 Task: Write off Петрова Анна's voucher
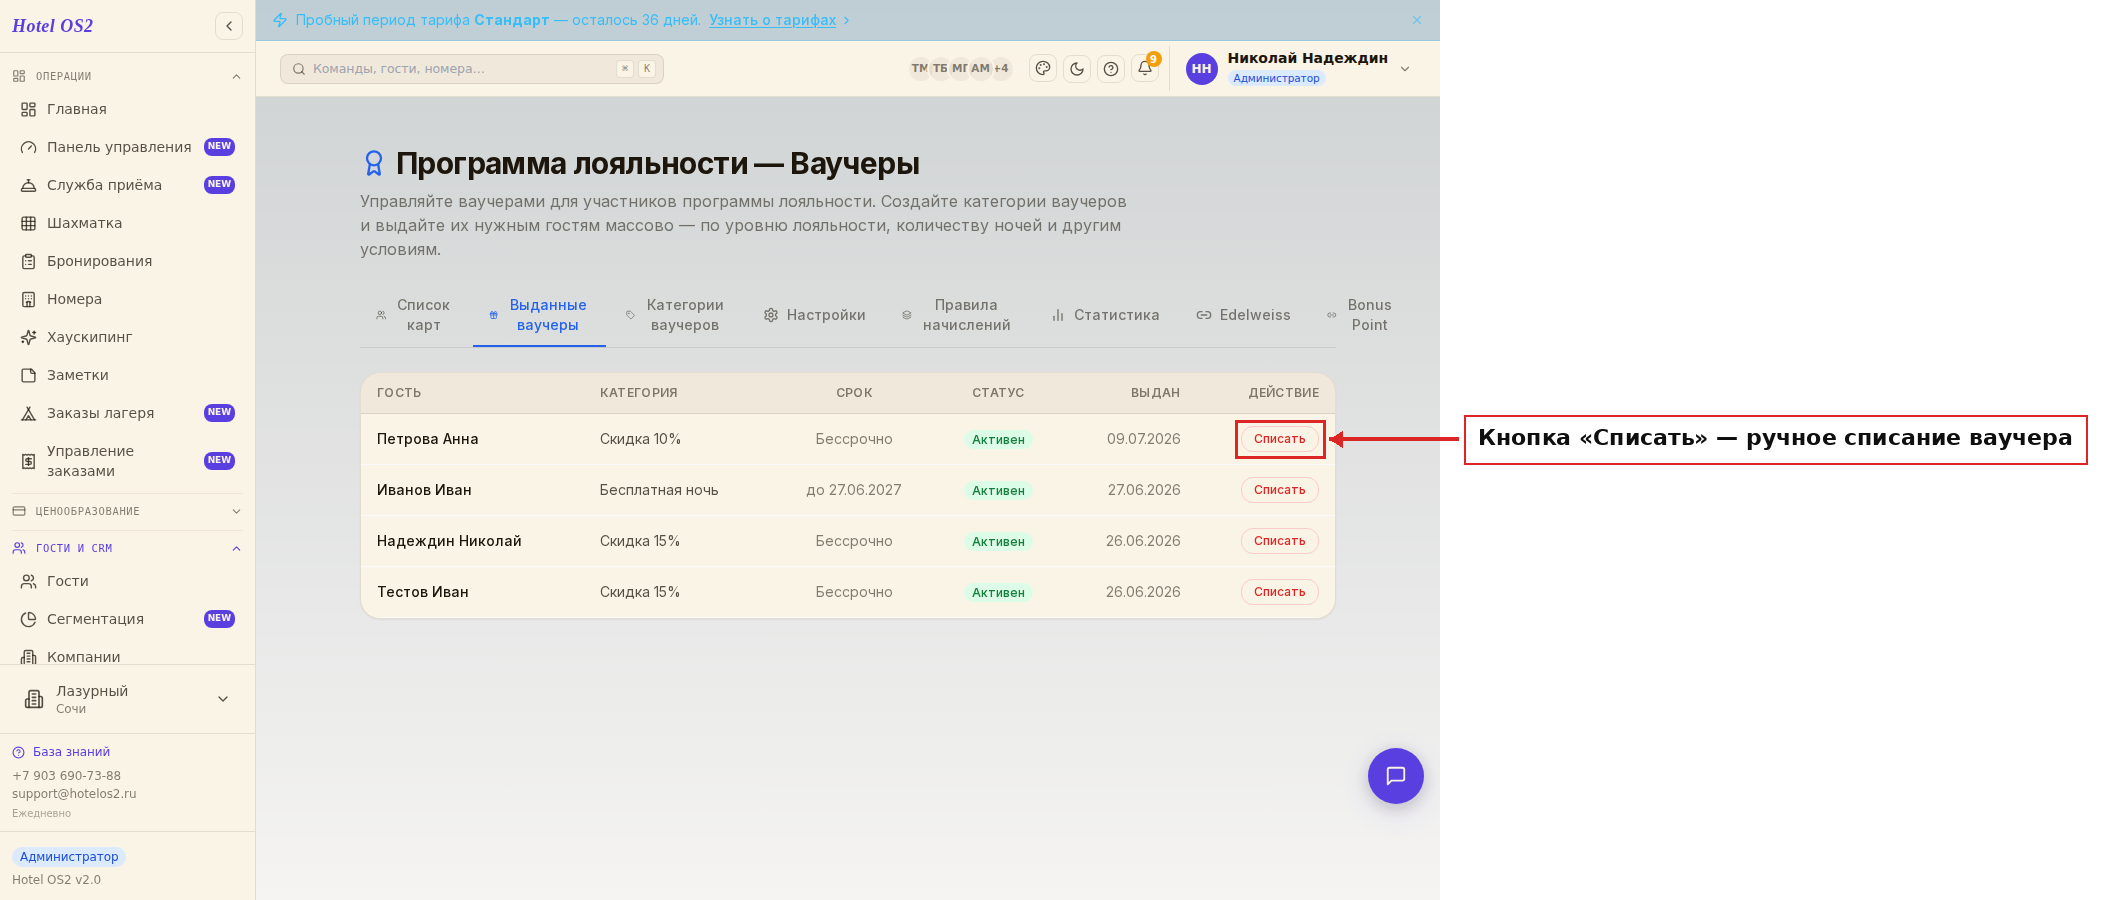click(x=1279, y=439)
